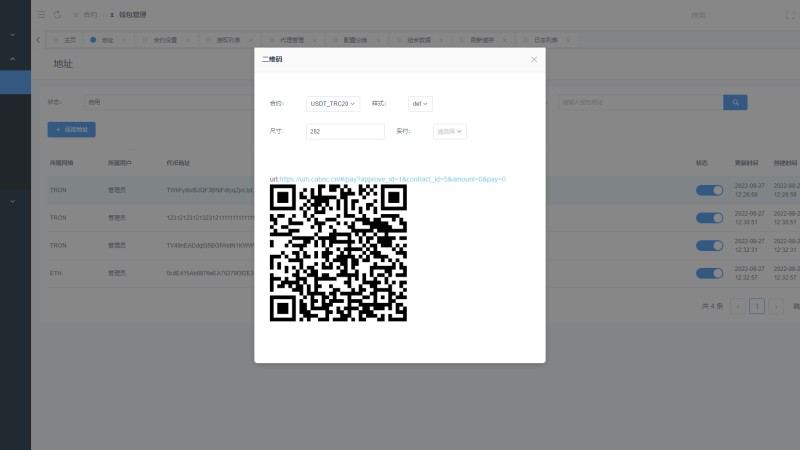800x450 pixels.
Task: Close the 授权列表 tab
Action: 251,40
